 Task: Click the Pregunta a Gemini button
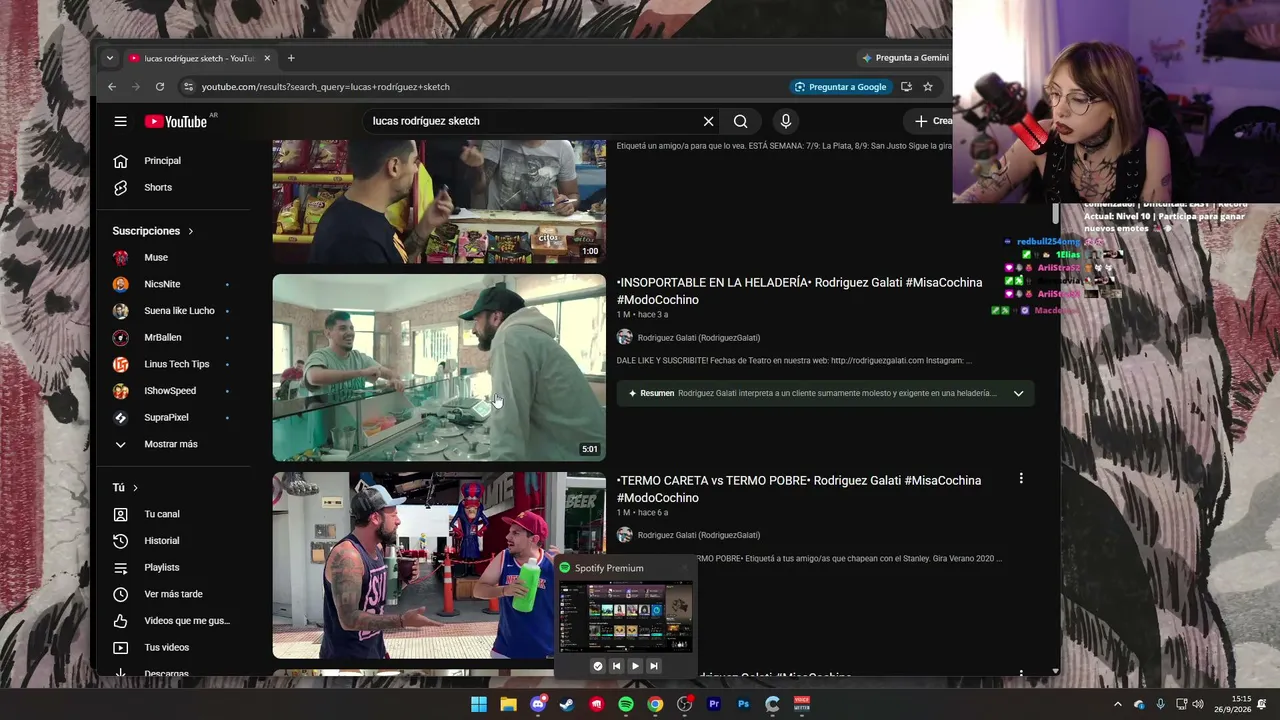click(905, 58)
